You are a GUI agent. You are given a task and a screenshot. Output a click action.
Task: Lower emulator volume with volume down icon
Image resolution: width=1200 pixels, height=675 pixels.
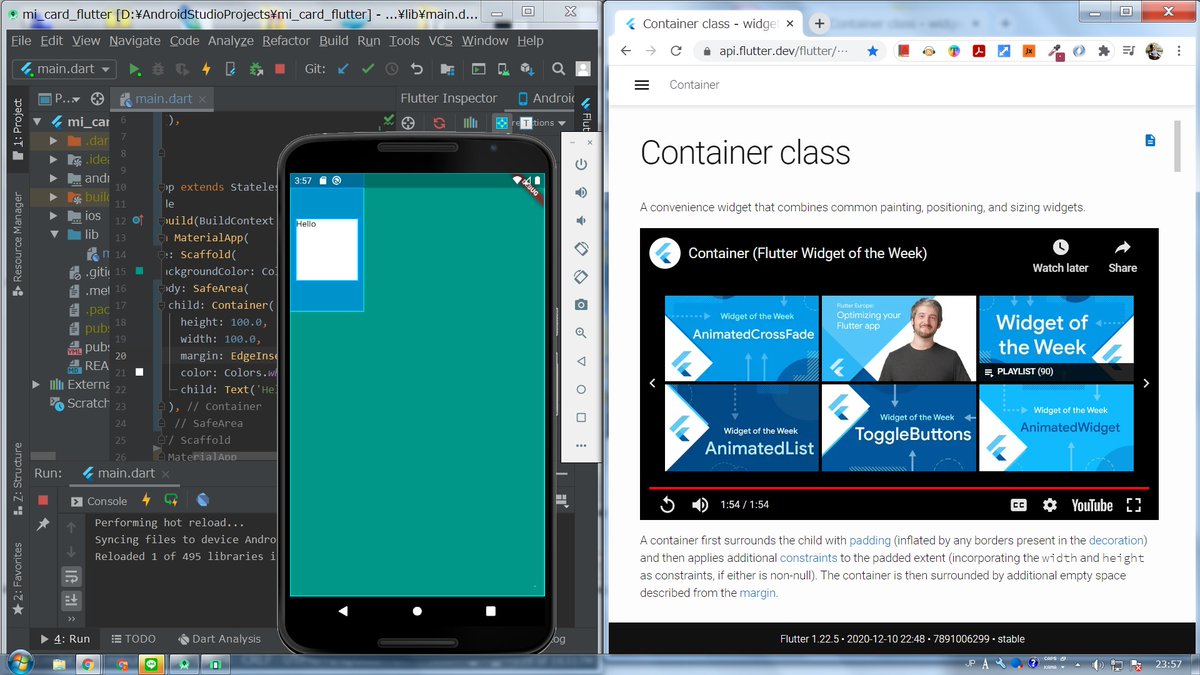pos(581,220)
